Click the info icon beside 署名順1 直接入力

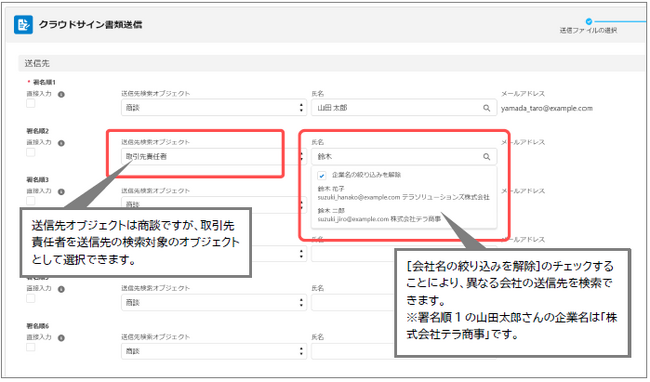tap(61, 94)
